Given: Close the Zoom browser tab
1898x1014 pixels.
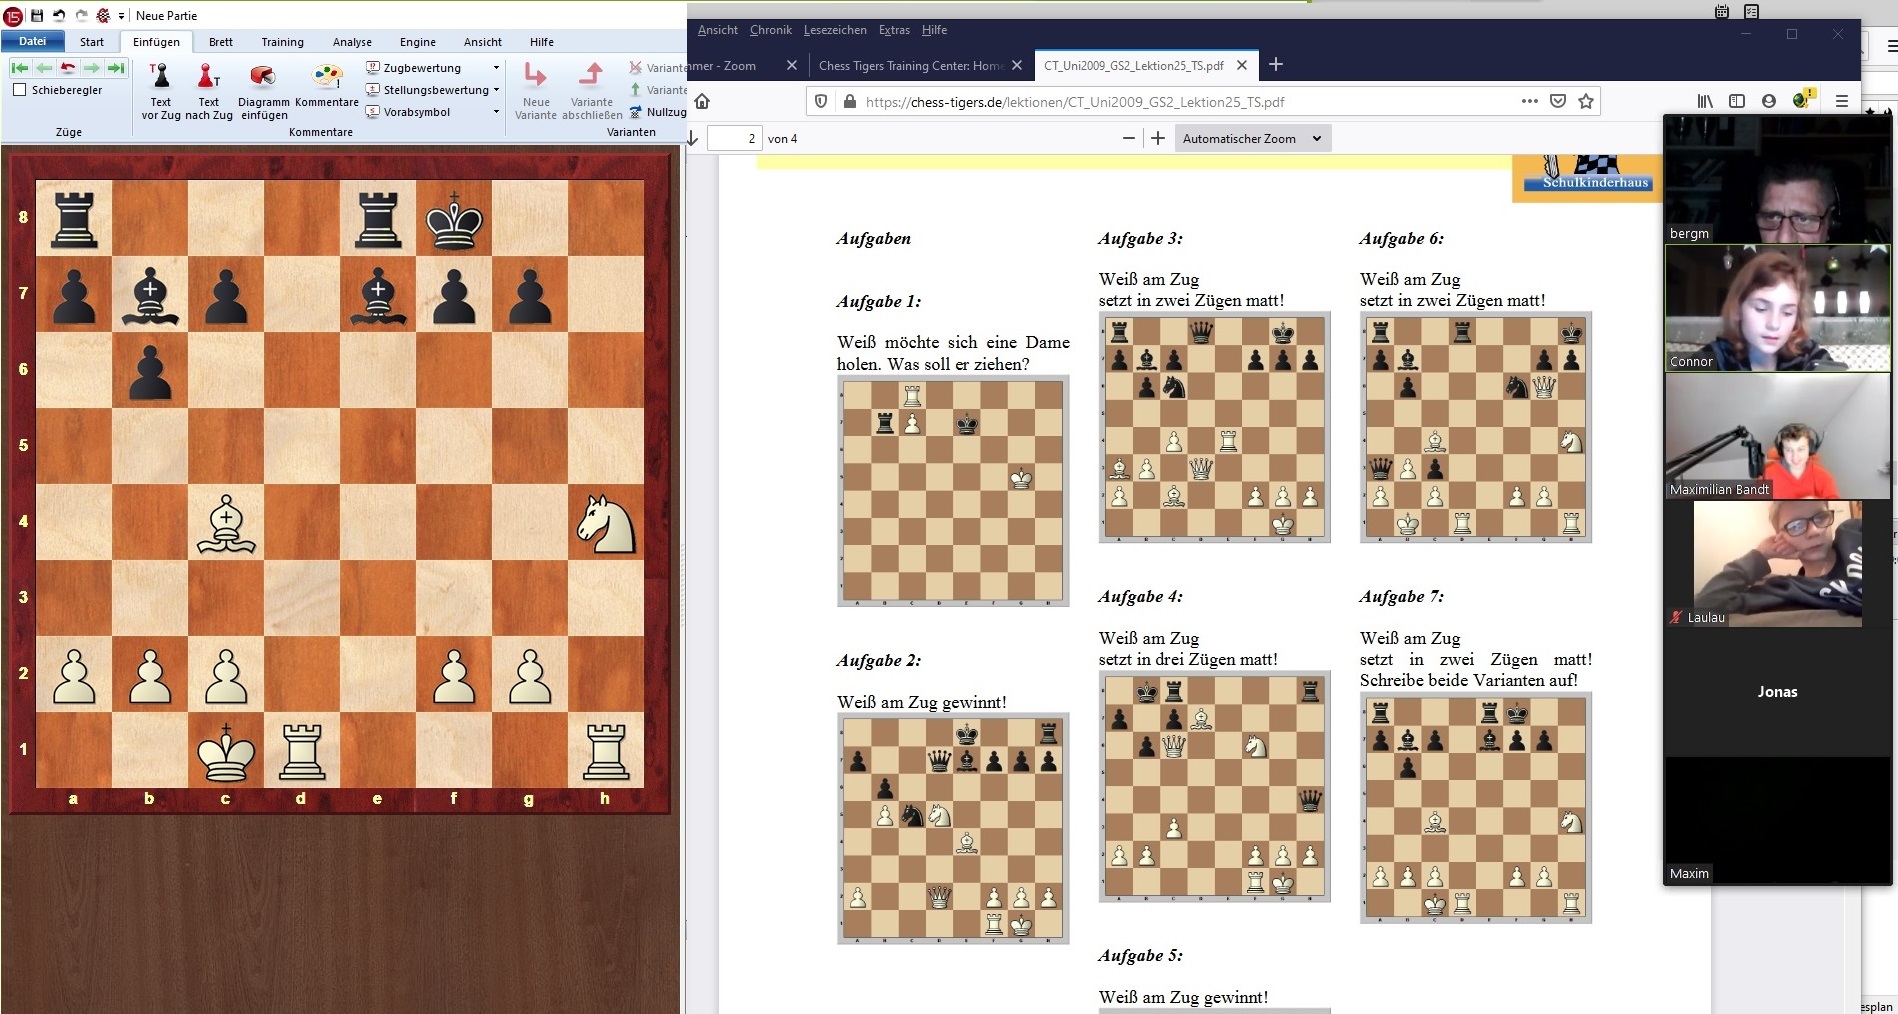Looking at the screenshot, I should 792,65.
